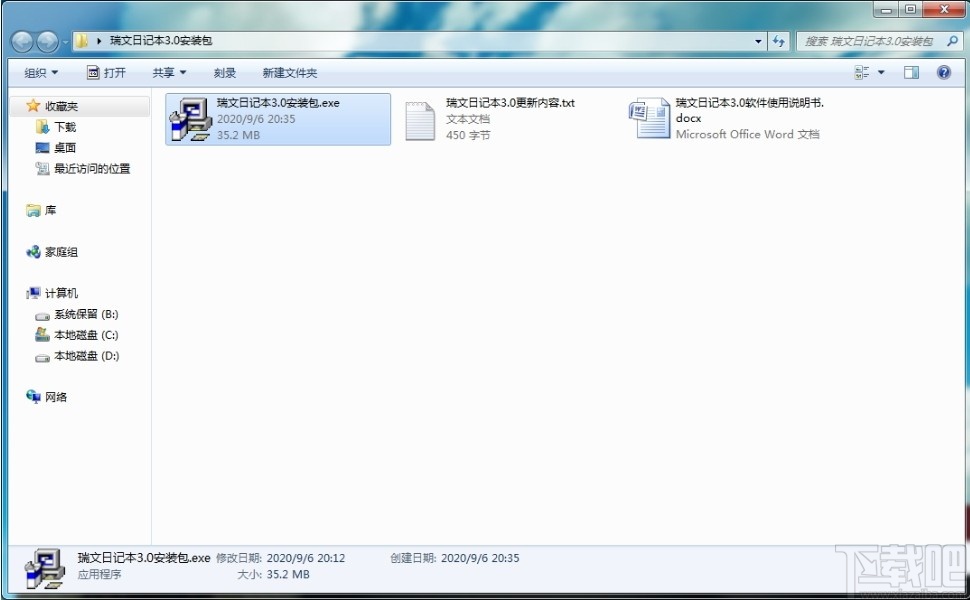Click 2020/9/6 20:35 date under exe file
Viewport: 970px width, 600px height.
tap(256, 119)
